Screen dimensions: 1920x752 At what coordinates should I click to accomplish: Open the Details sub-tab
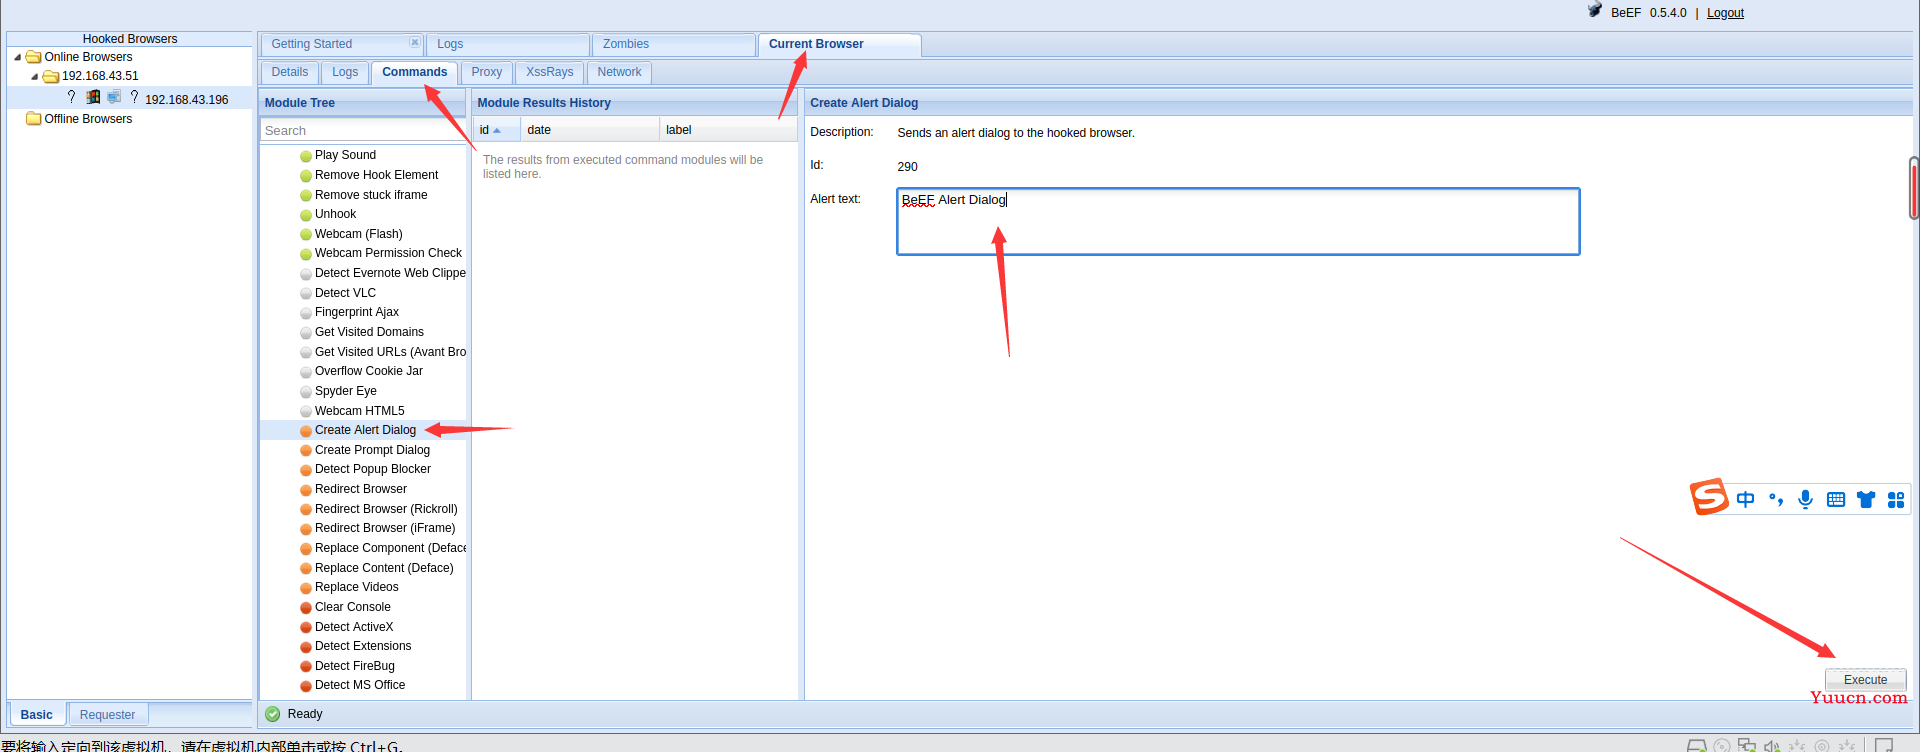[x=290, y=72]
